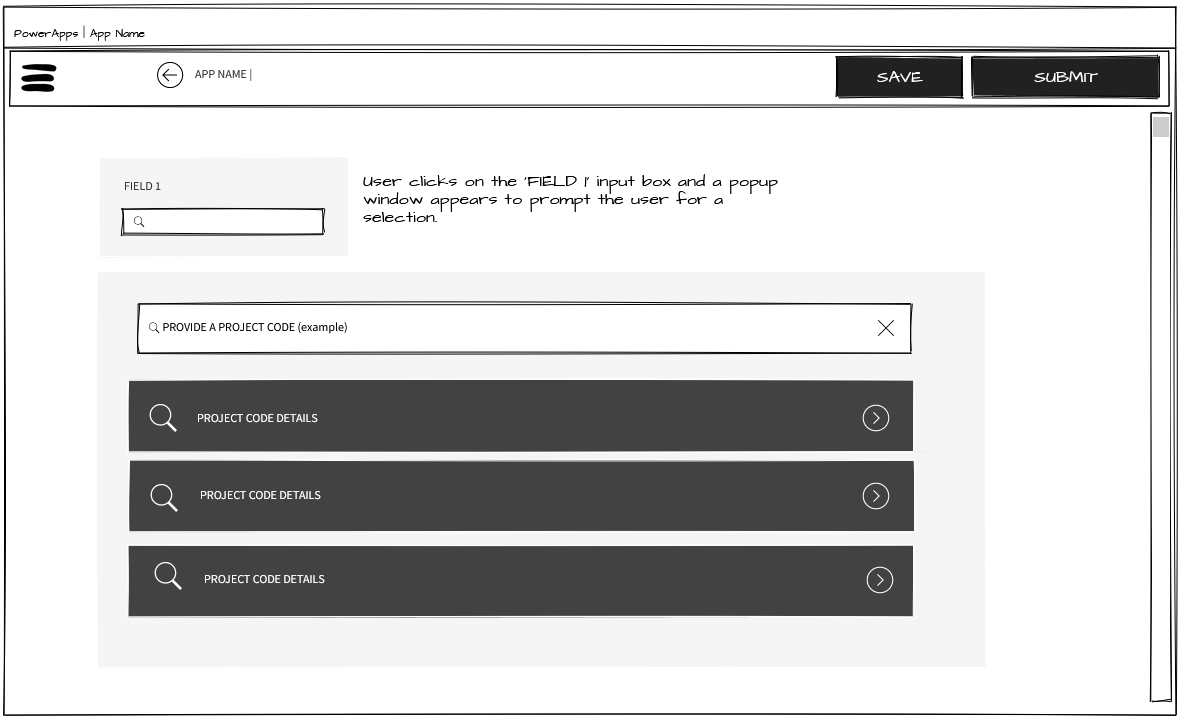Clear the project code search with the X

(x=885, y=328)
